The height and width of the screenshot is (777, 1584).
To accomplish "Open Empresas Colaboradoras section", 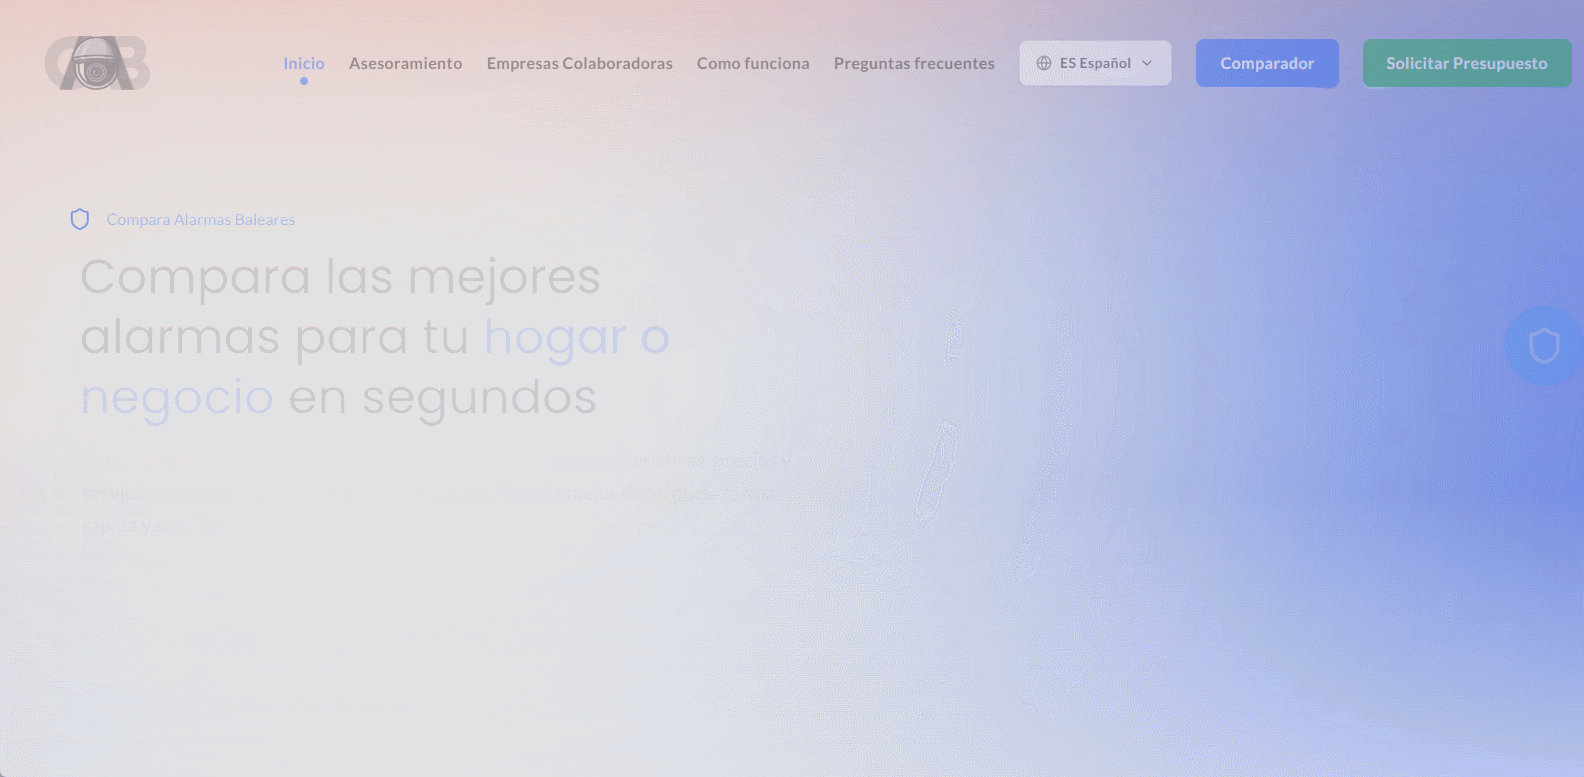I will 580,63.
